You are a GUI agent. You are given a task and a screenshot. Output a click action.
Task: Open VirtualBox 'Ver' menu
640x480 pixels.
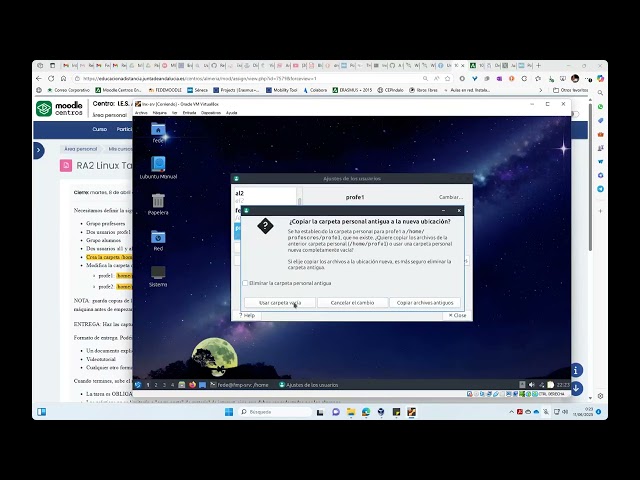click(x=175, y=113)
